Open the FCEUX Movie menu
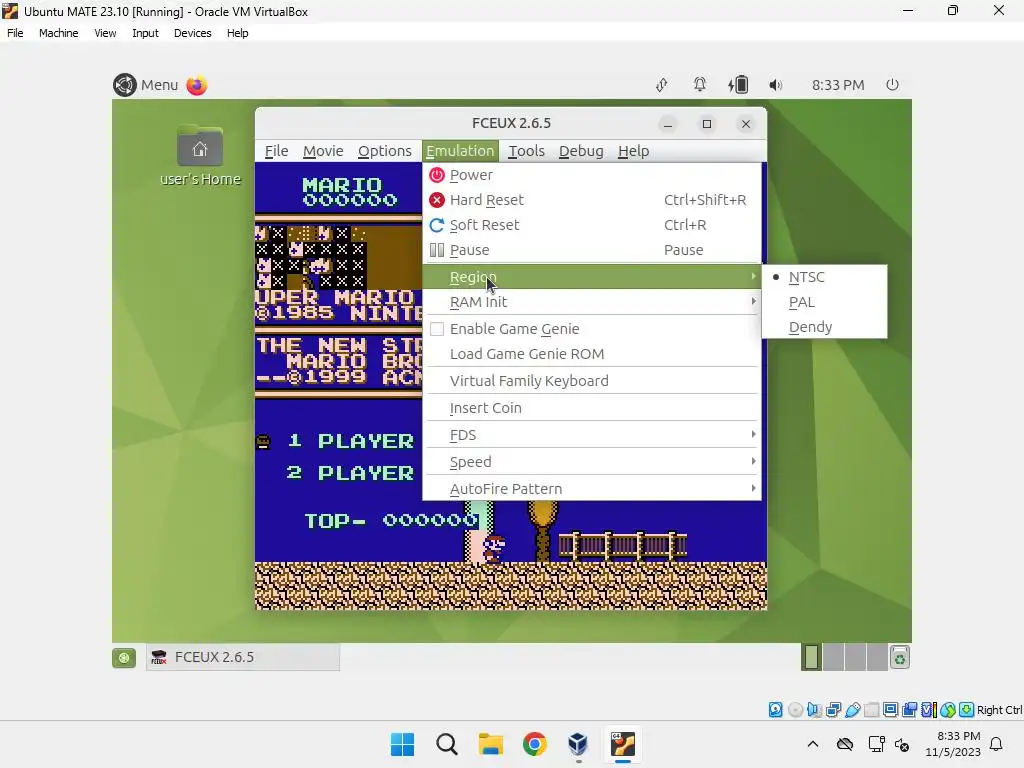Viewport: 1024px width, 768px height. (x=323, y=151)
